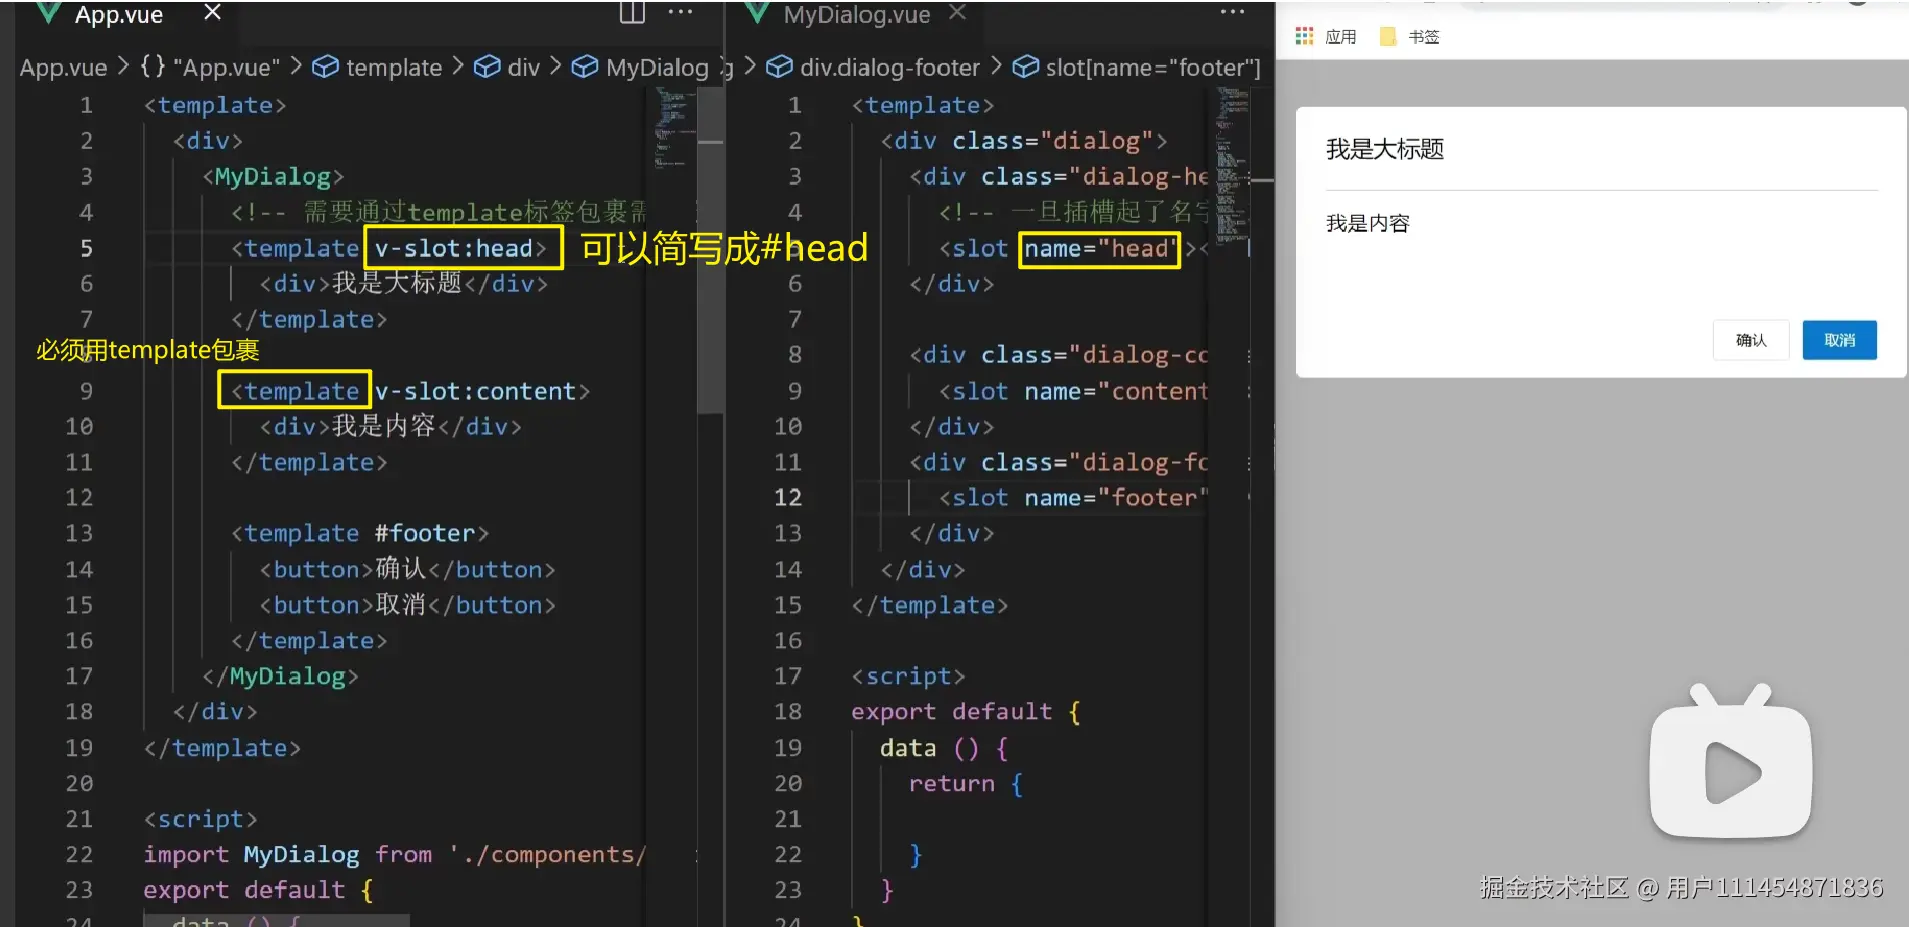Click the minimap of the MyDialog.vue editor
Viewport: 1909px width, 927px height.
(x=1232, y=165)
